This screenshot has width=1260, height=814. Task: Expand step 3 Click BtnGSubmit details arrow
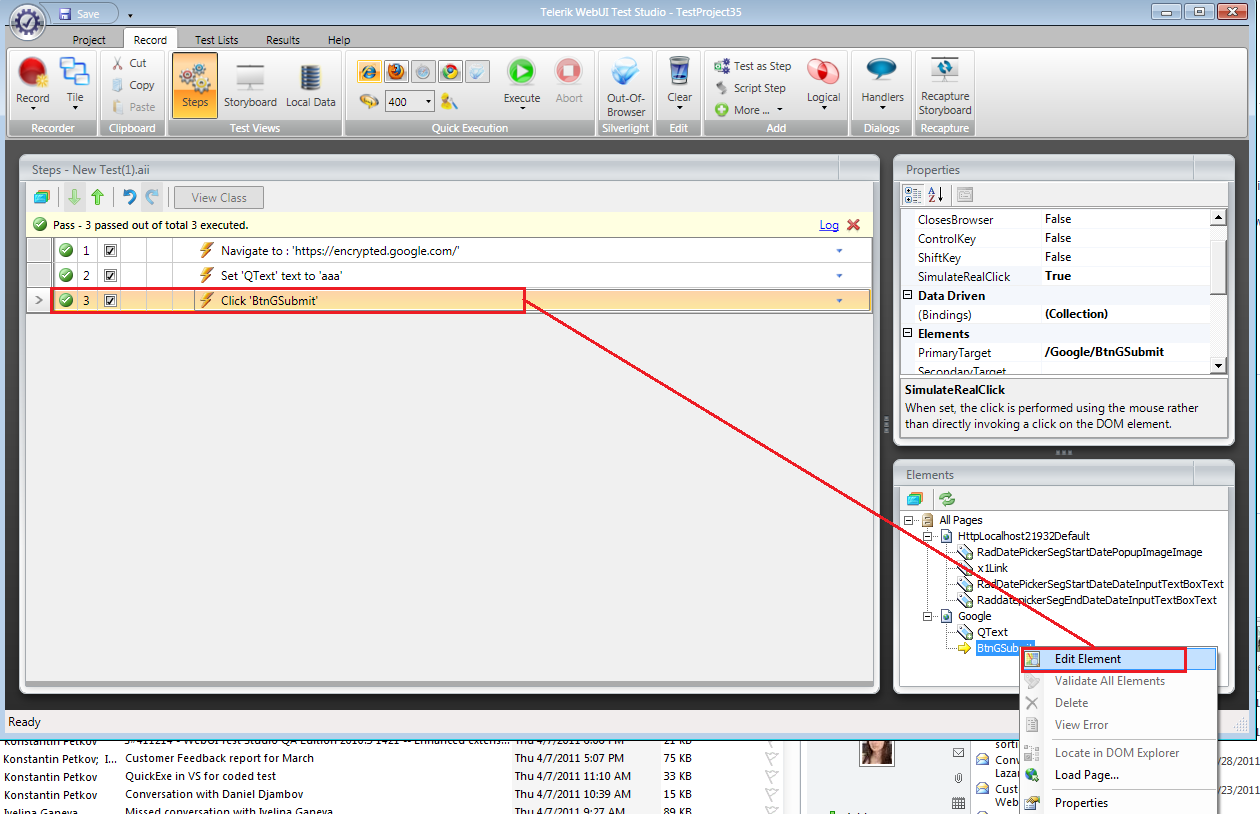pos(839,301)
